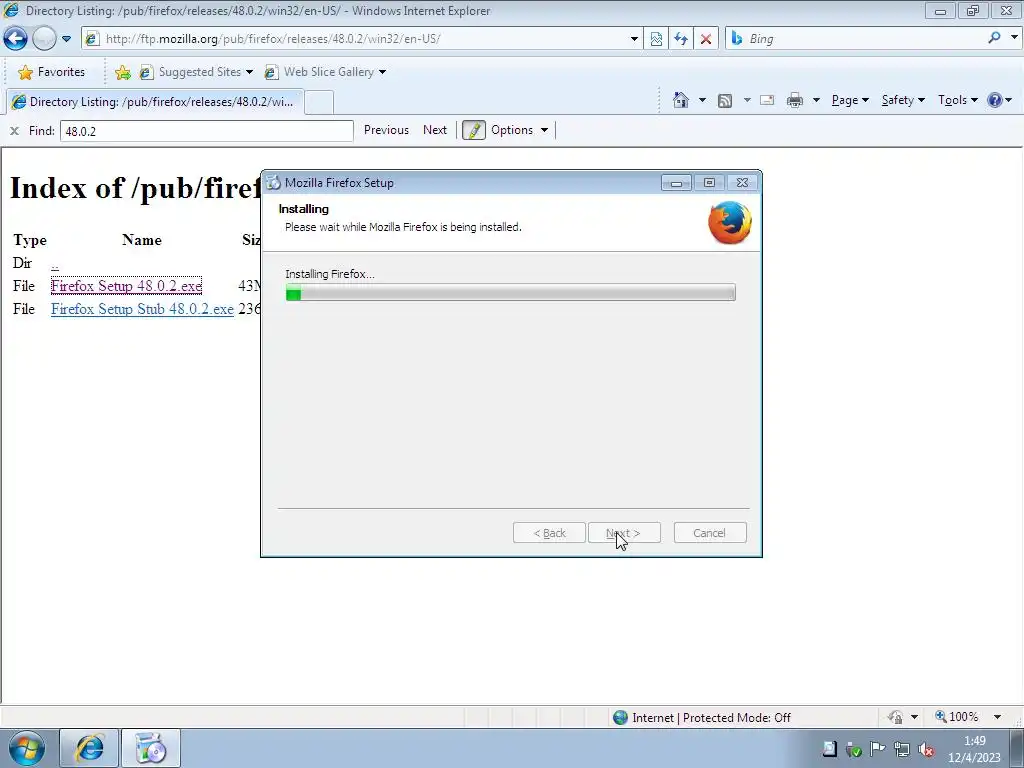Open the Find bar Options dropdown
The height and width of the screenshot is (768, 1024).
click(519, 130)
